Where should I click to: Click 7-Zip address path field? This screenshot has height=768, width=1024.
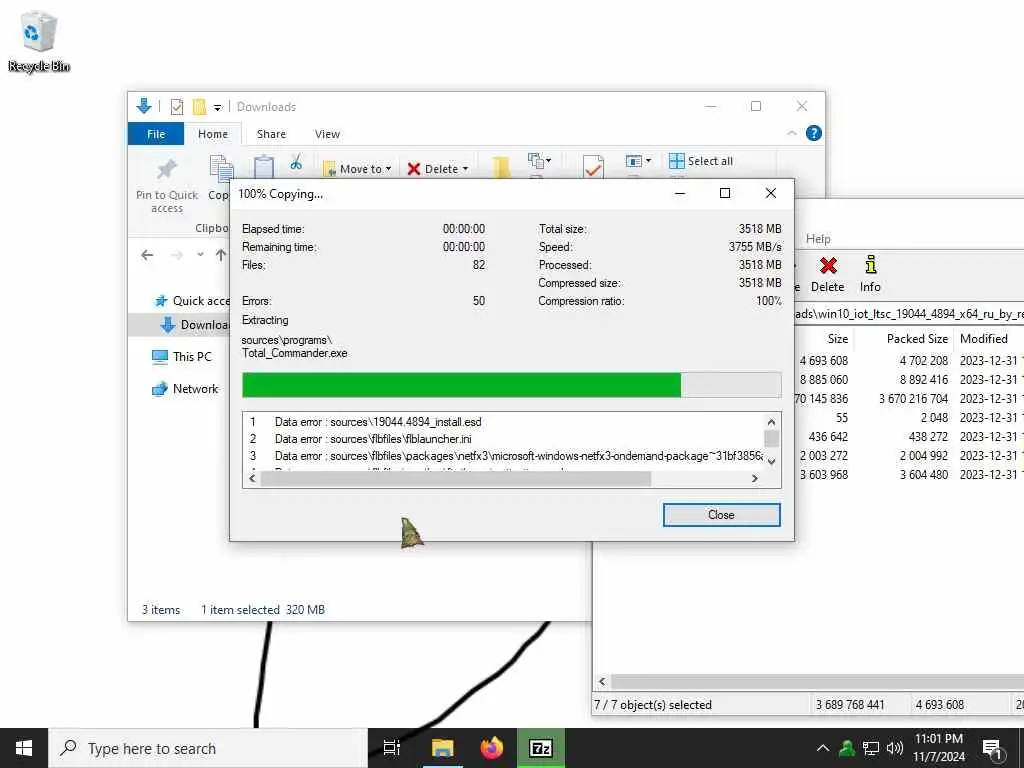point(909,313)
